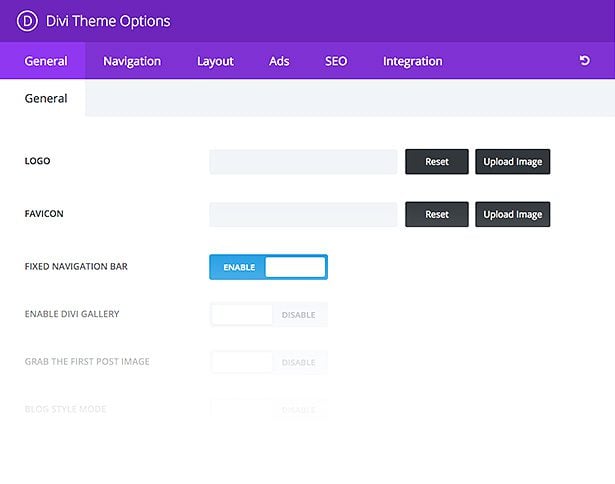Toggle the Fixed Navigation Bar switch
This screenshot has height=484, width=615.
click(x=268, y=267)
